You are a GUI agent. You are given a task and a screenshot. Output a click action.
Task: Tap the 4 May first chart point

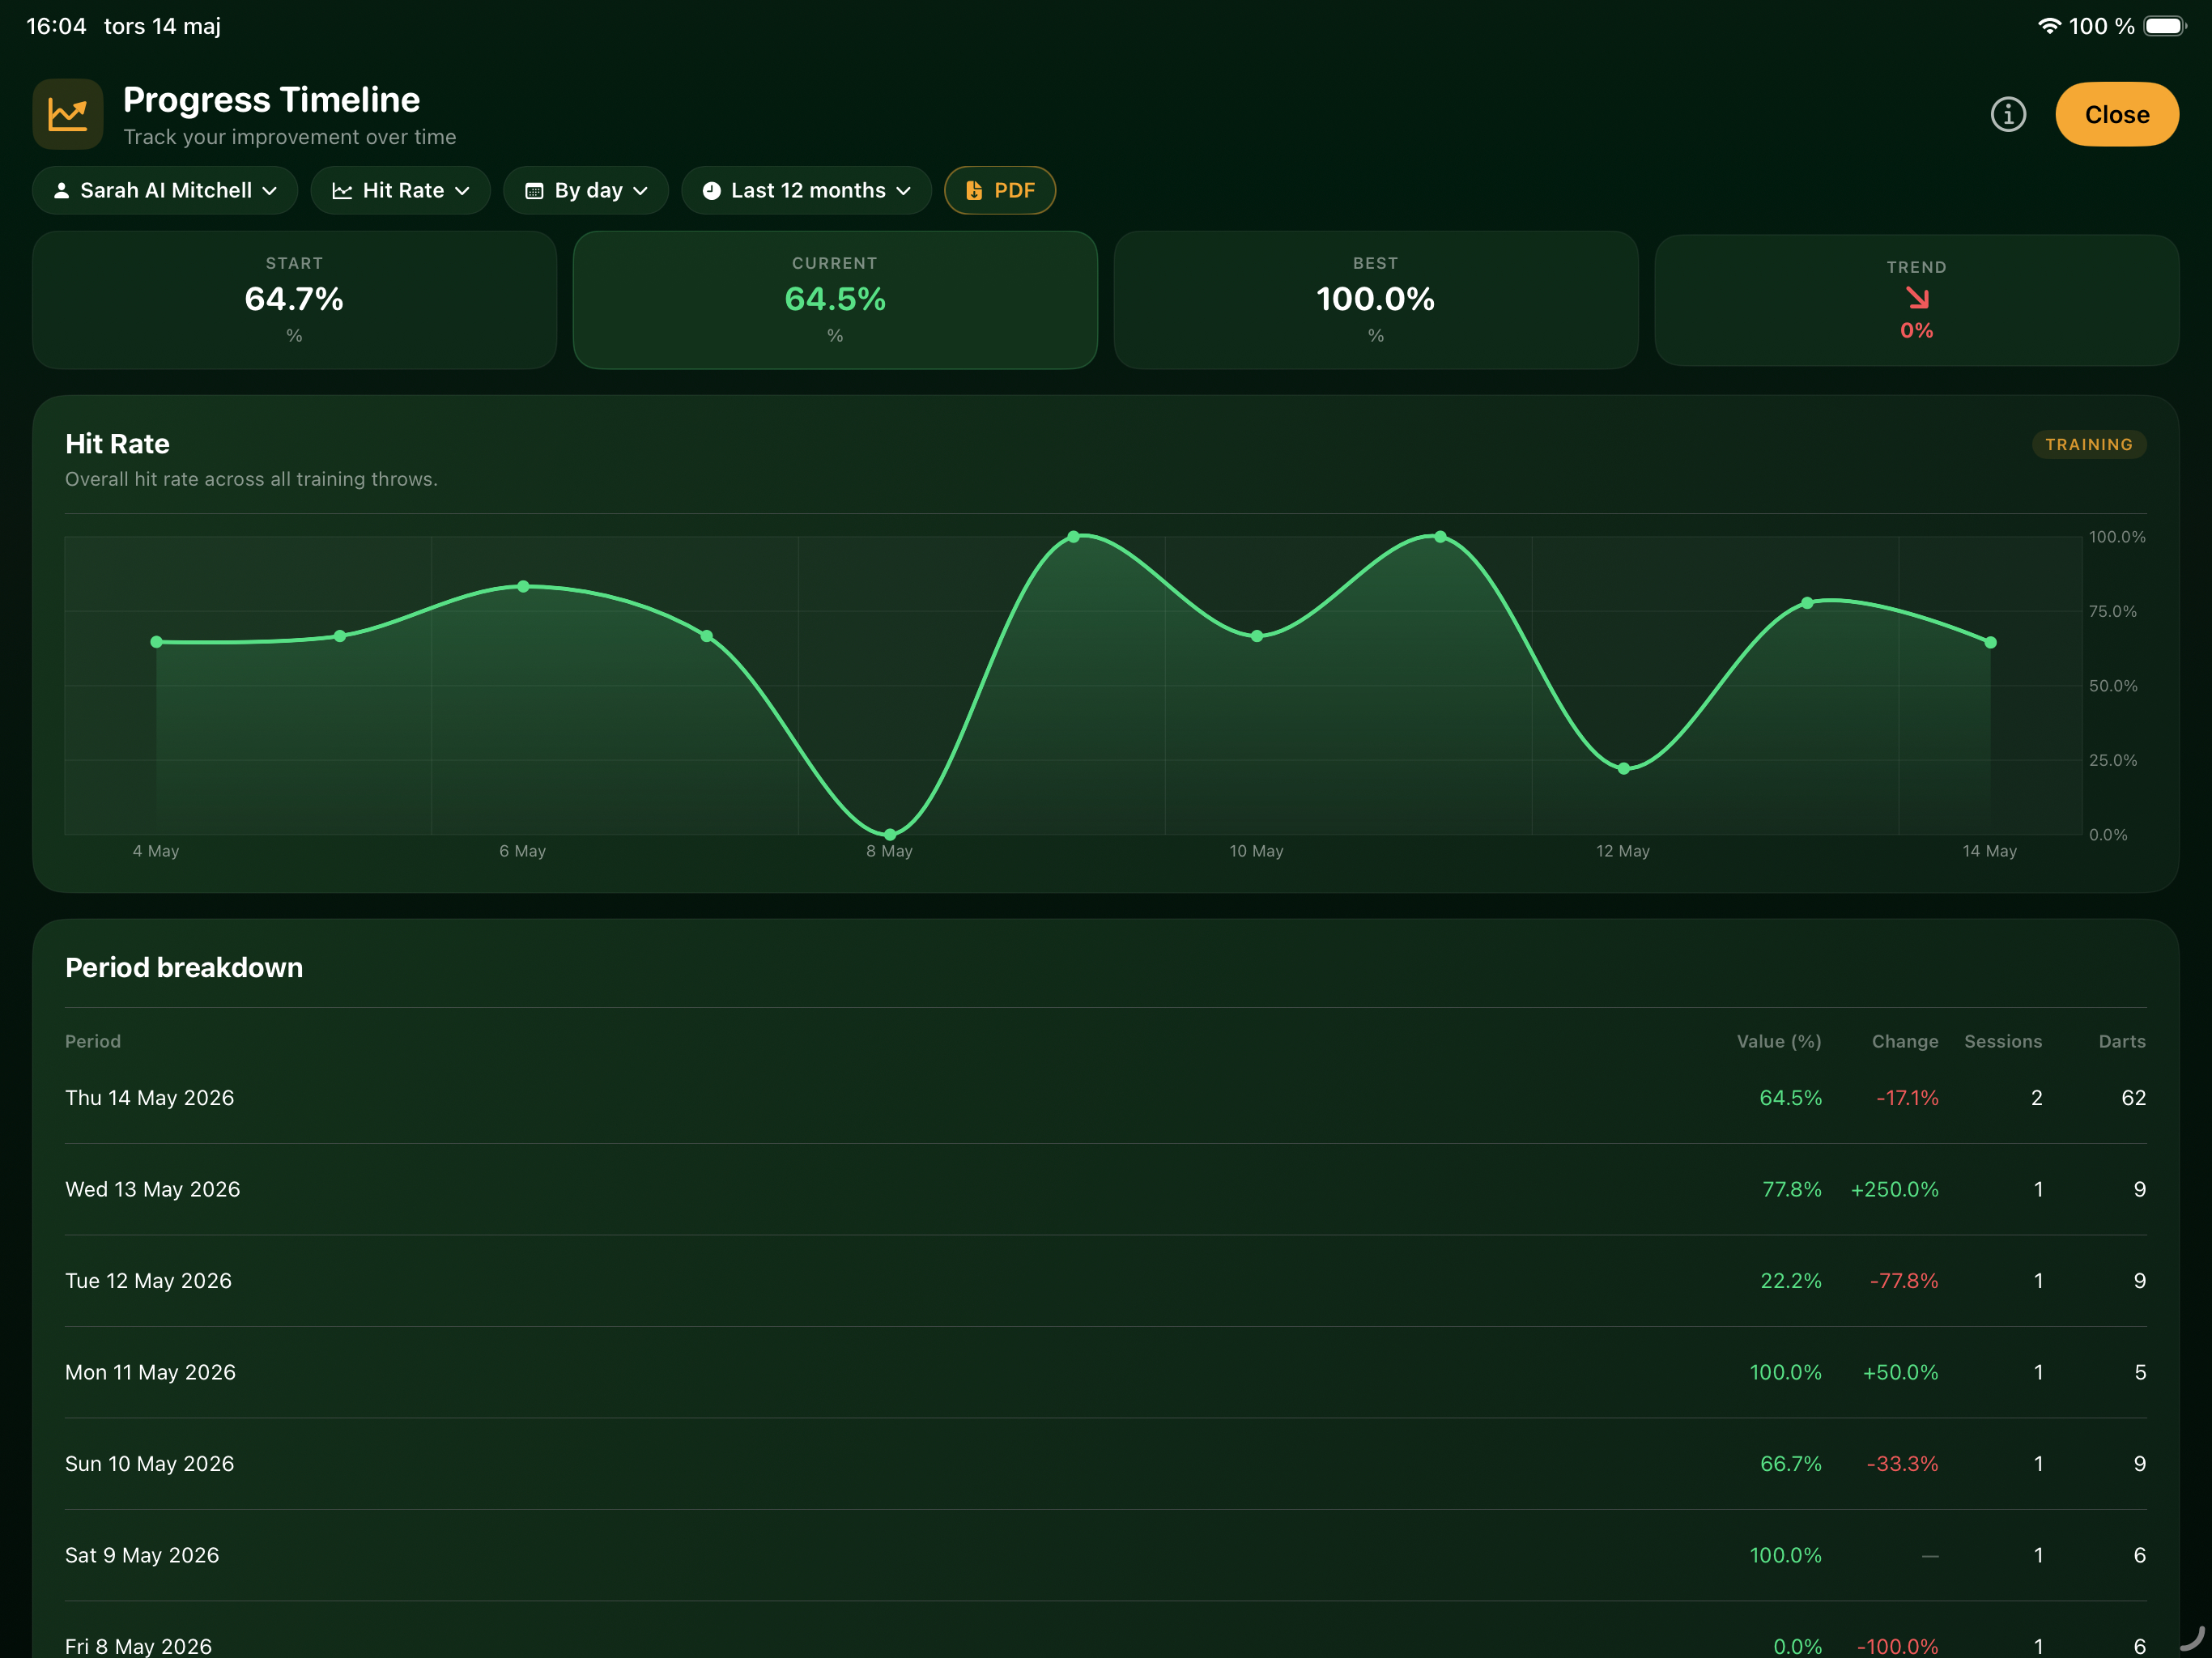tap(156, 642)
